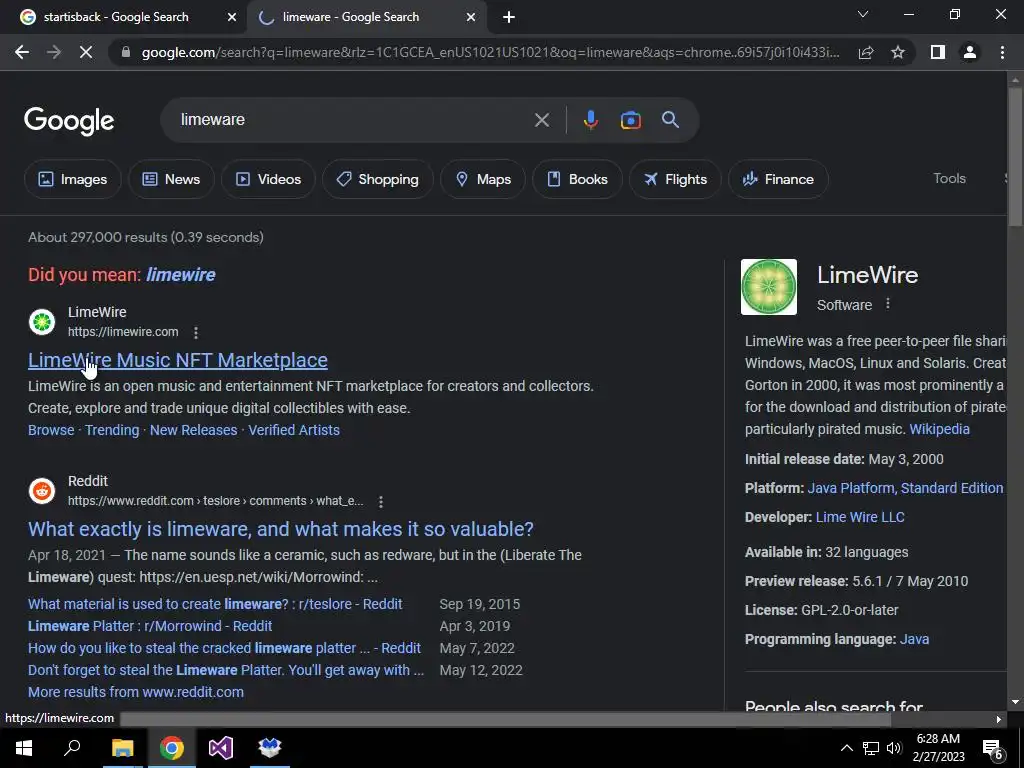Submit search with magnifier icon

pyautogui.click(x=670, y=120)
